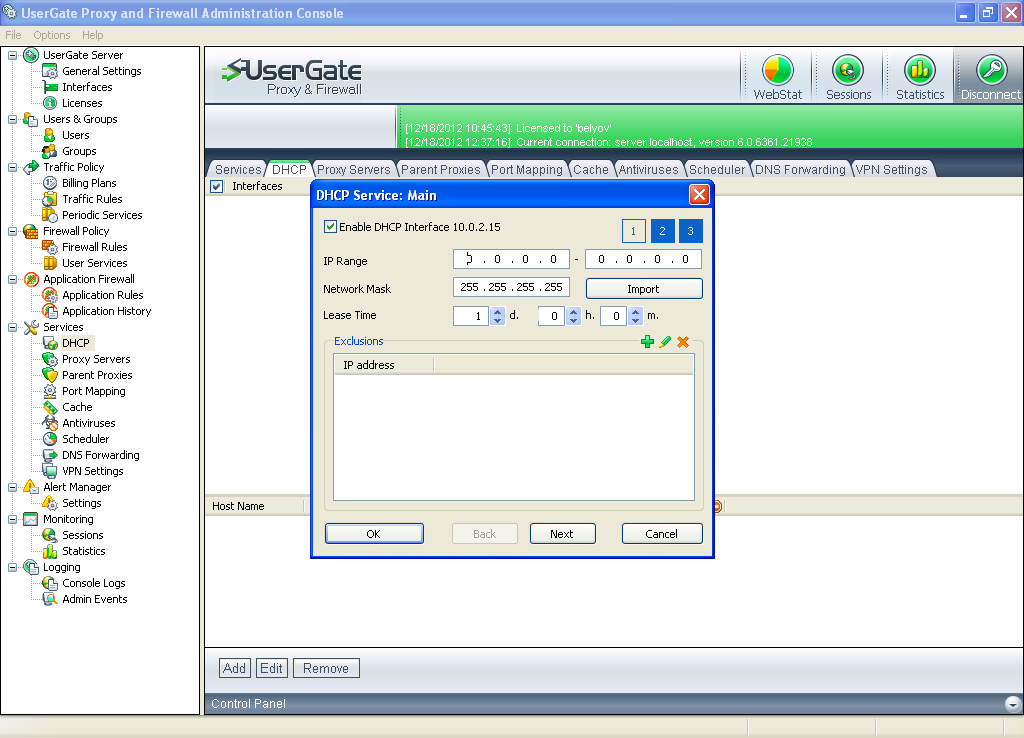Select the Application Rules icon
Viewport: 1024px width, 738px height.
tap(50, 295)
